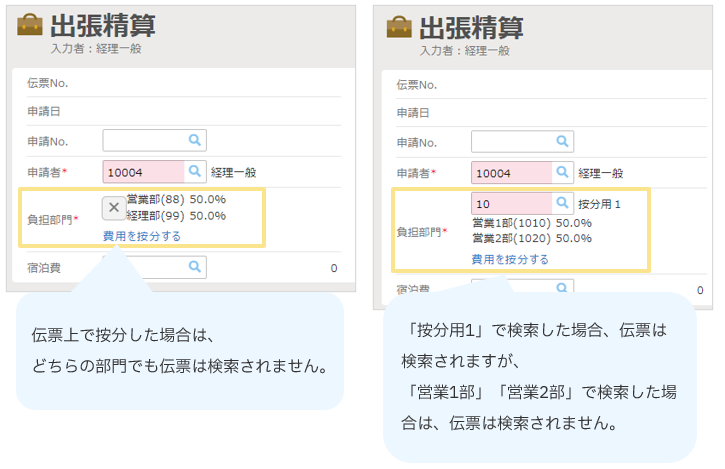This screenshot has width=725, height=469.
Task: Click the 申請者 magnifier icon in left form
Action: point(196,172)
